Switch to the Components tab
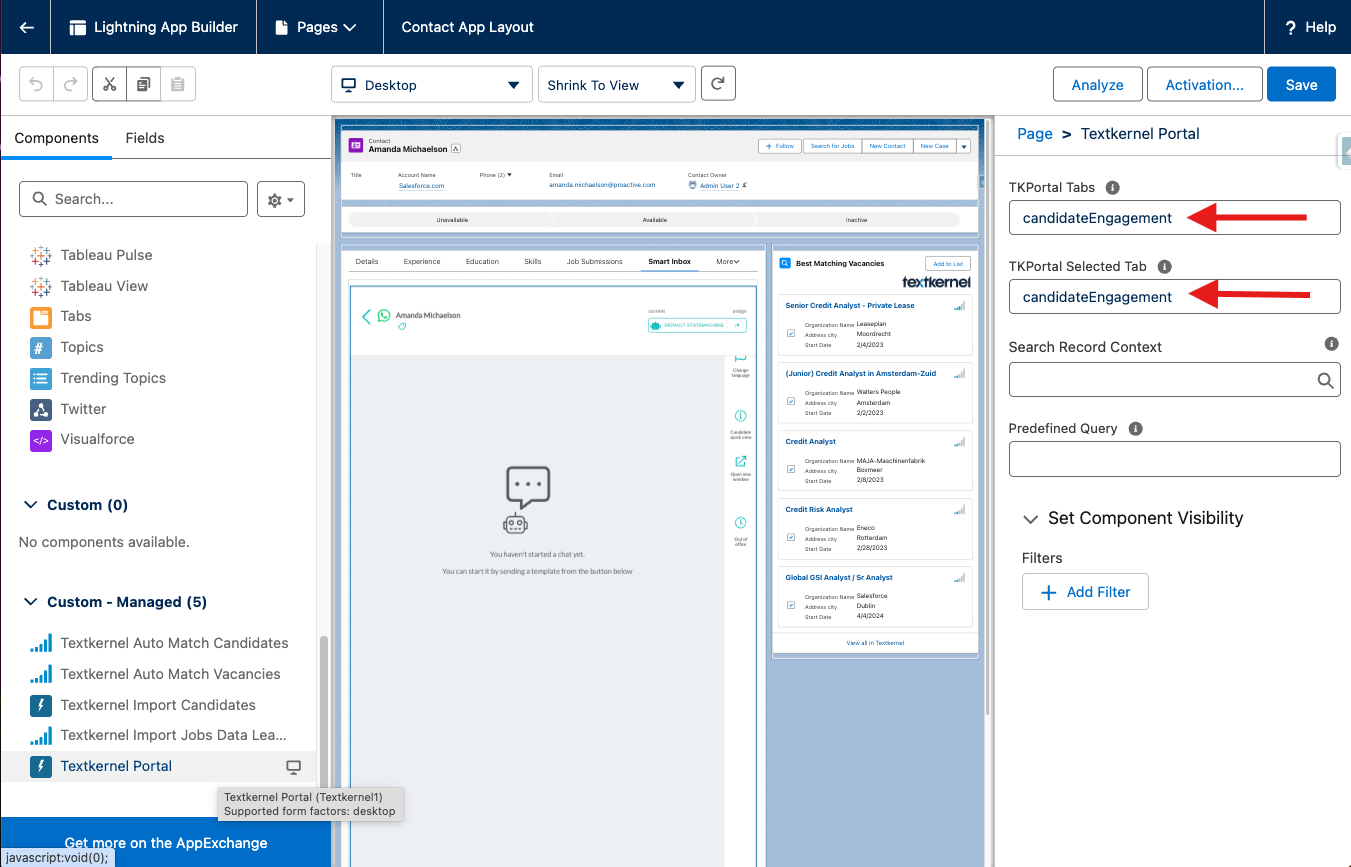Screen dimensions: 1351x867 (57, 138)
